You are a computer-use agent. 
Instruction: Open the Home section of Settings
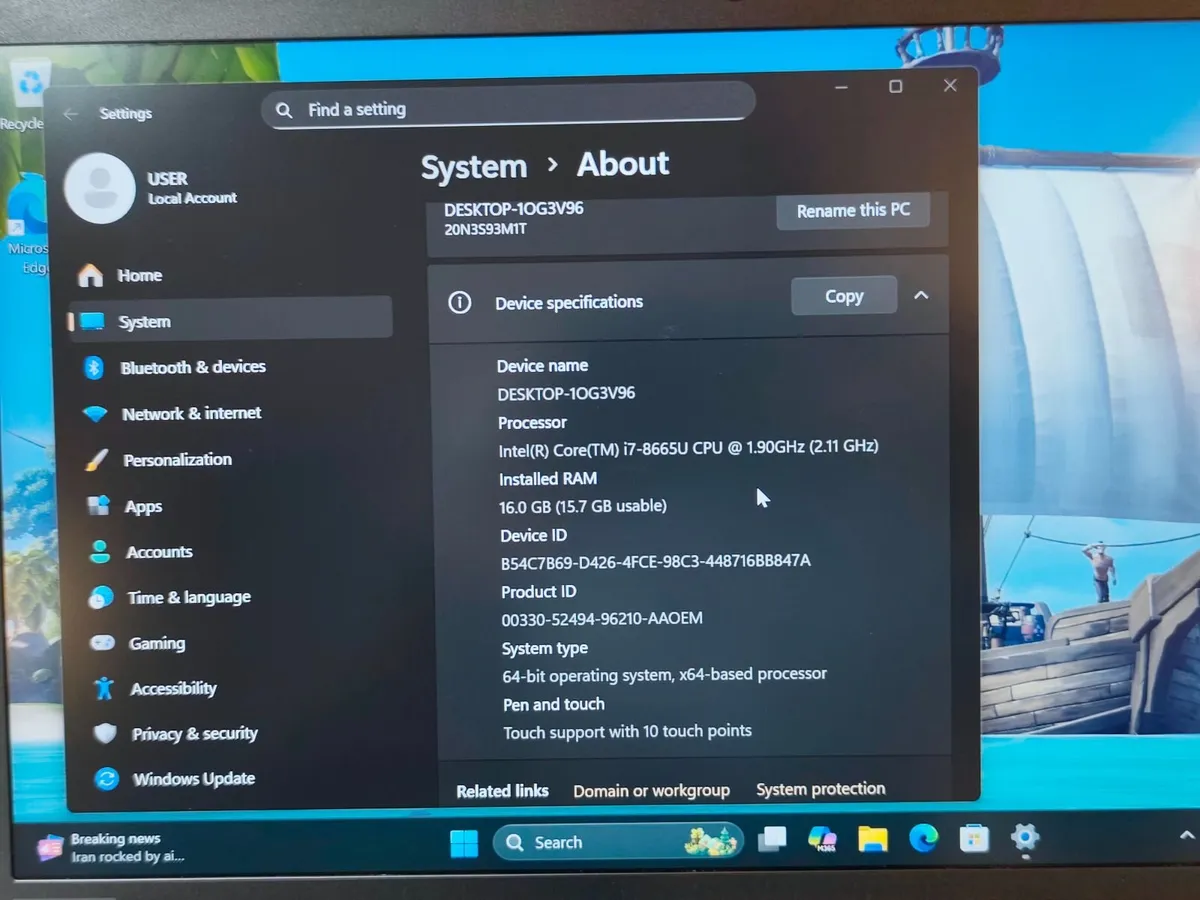coord(140,275)
